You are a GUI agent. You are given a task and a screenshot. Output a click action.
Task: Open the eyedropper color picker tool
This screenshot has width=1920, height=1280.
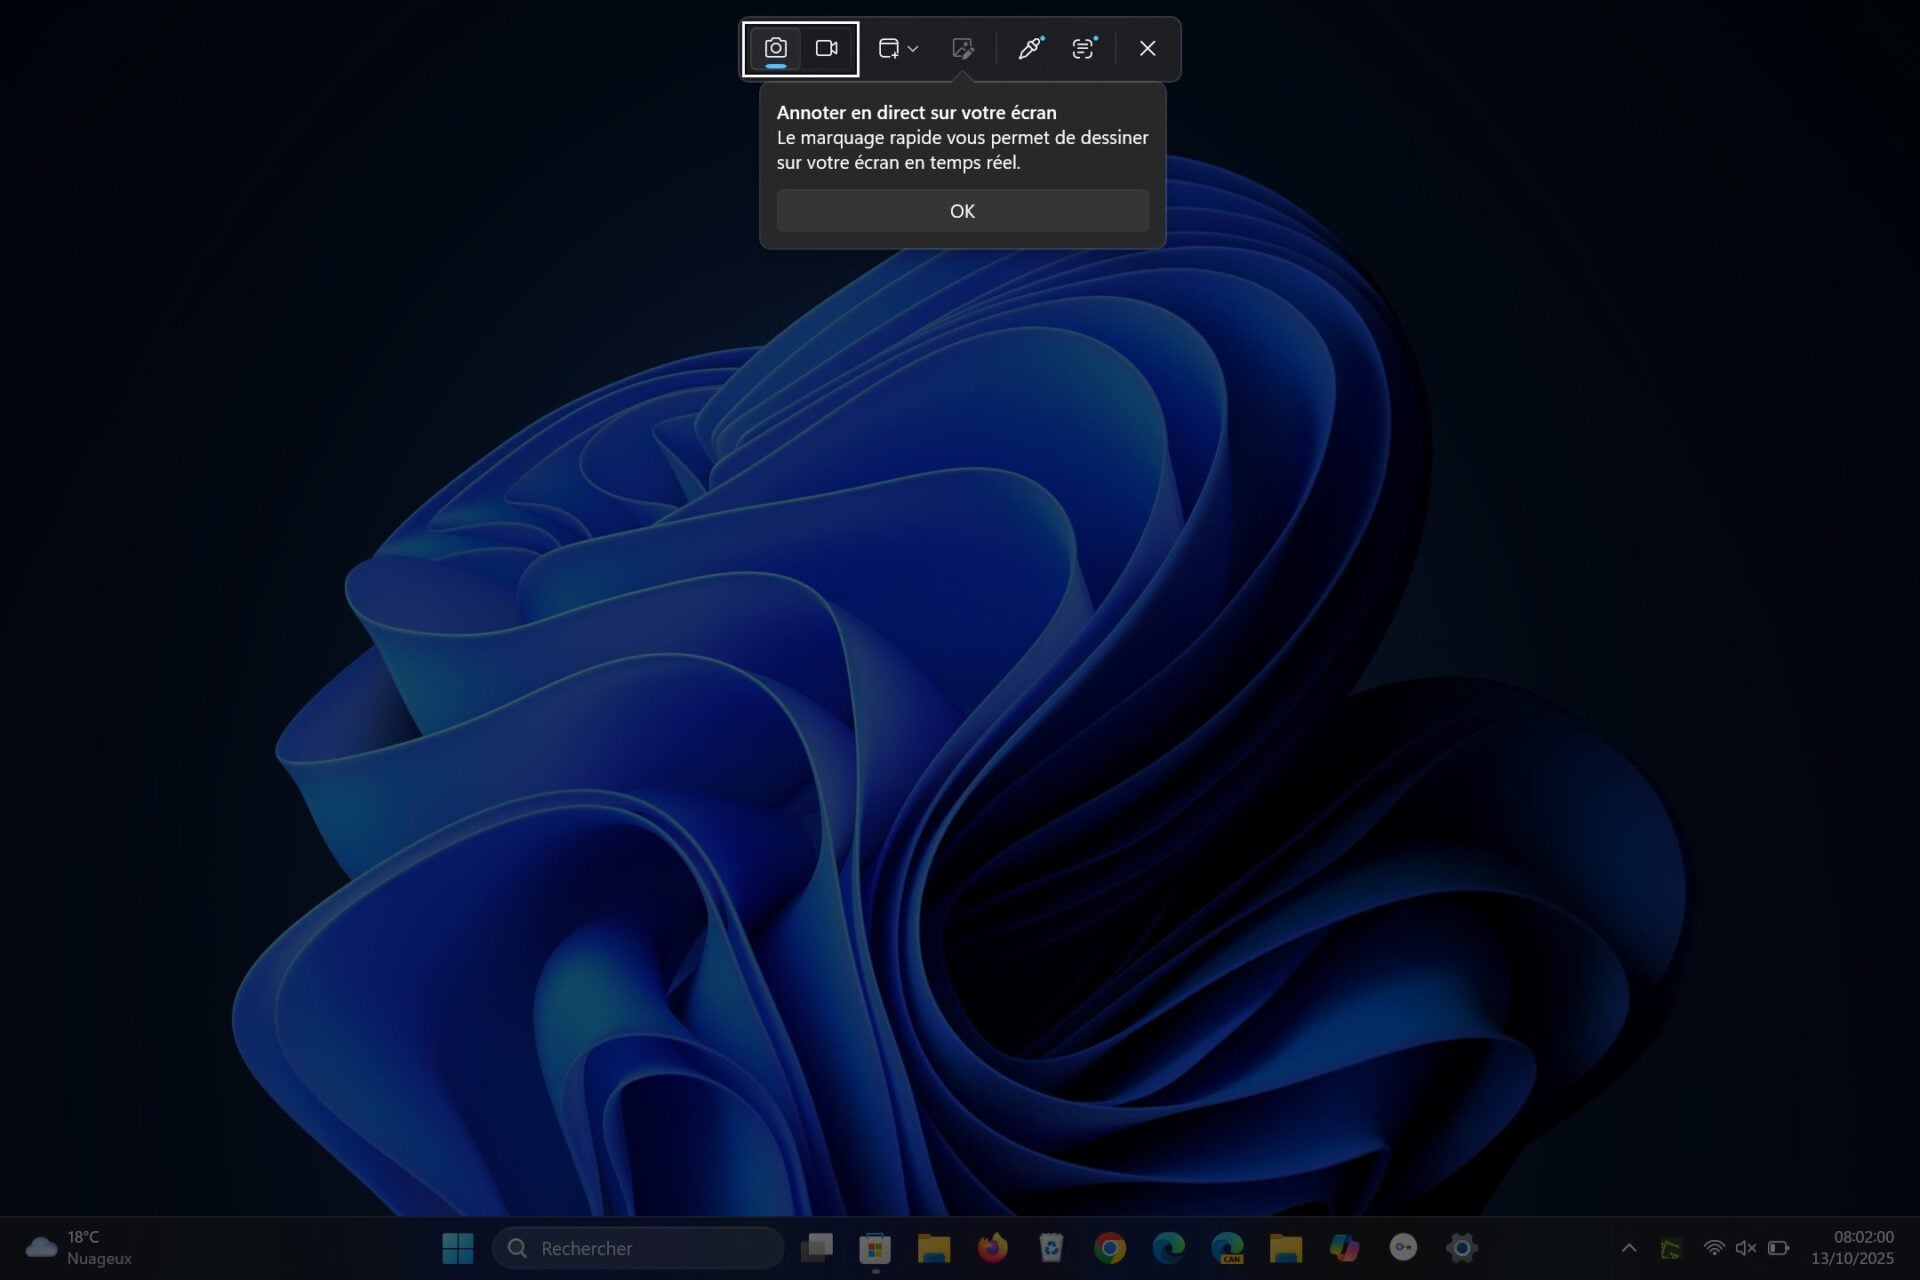(1028, 49)
